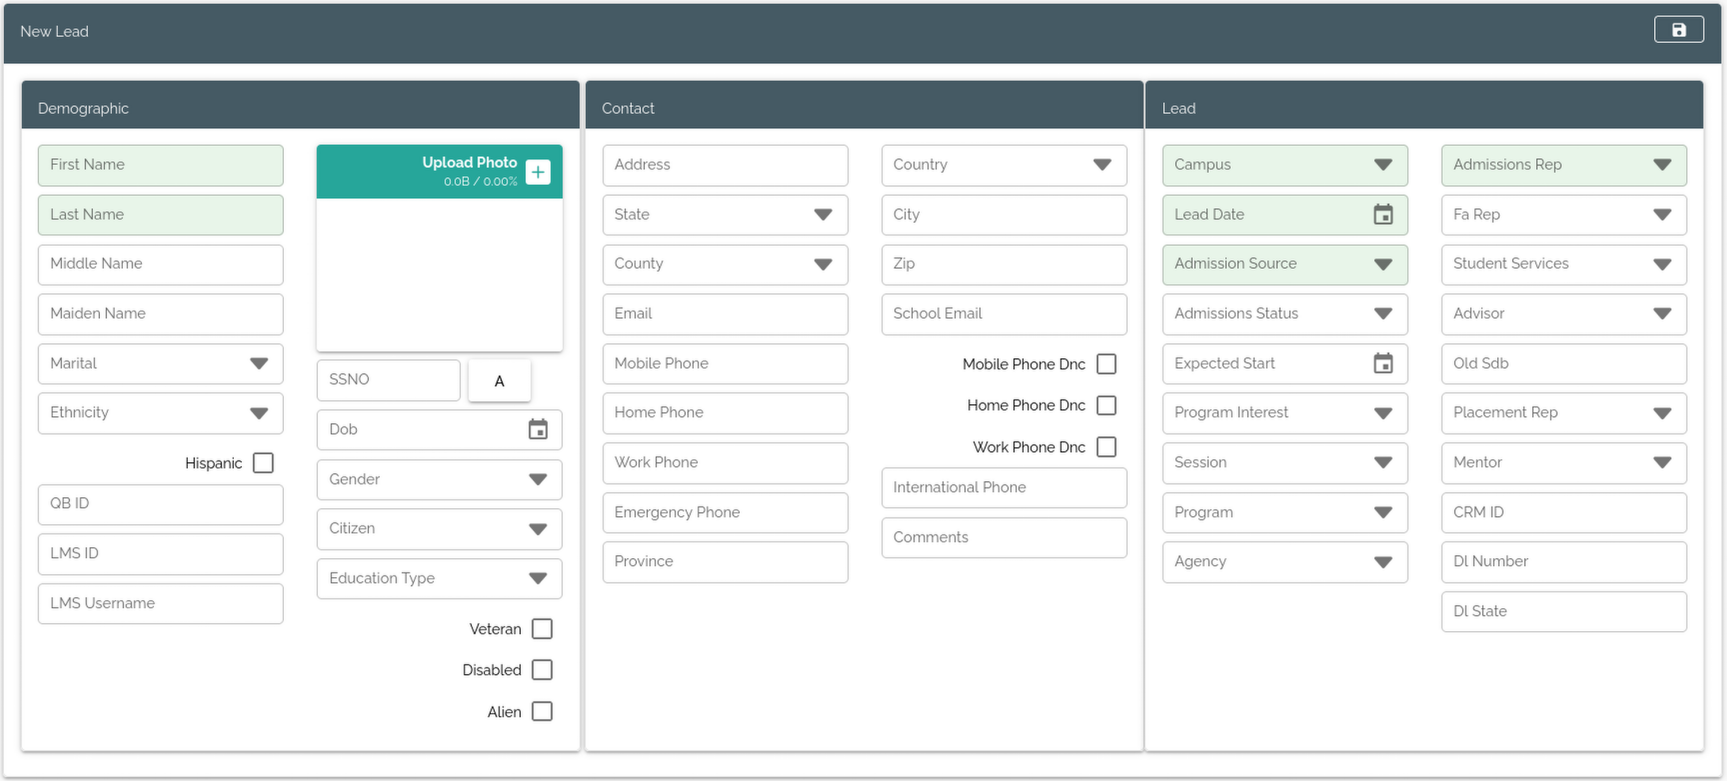Check the Hispanic checkbox
The width and height of the screenshot is (1727, 781).
coord(263,463)
